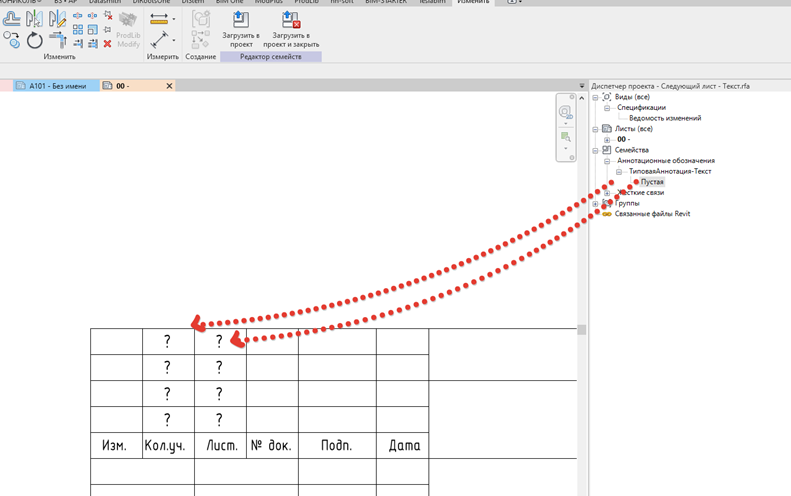Click the Кол.уч. header cell
The image size is (791, 496).
pyautogui.click(x=168, y=446)
